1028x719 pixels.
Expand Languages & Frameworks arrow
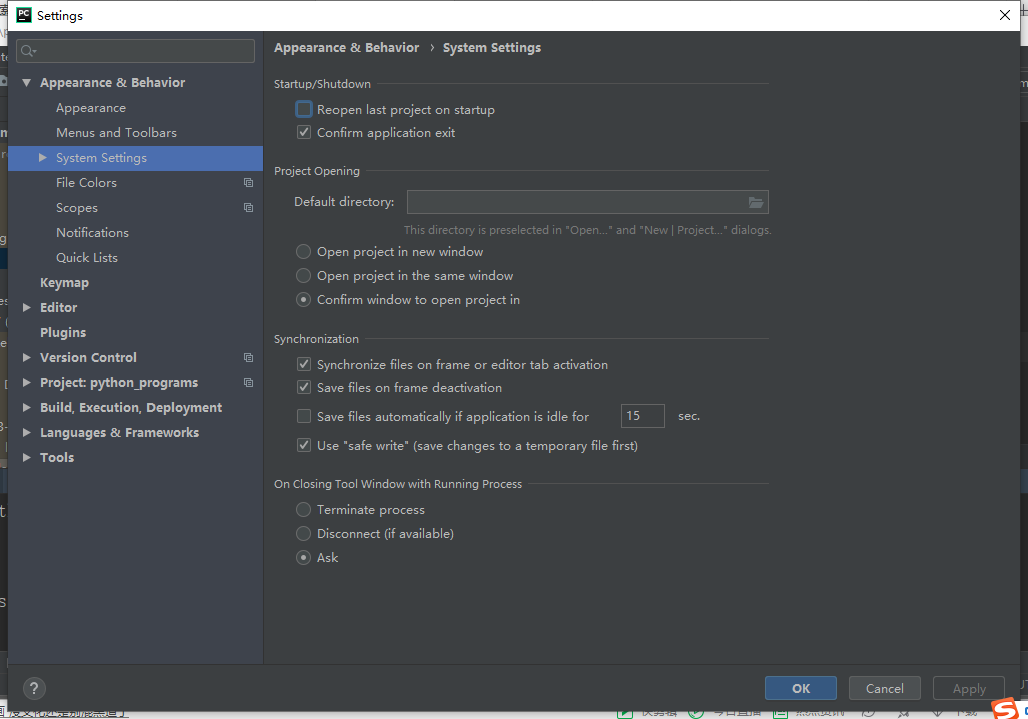pos(26,433)
